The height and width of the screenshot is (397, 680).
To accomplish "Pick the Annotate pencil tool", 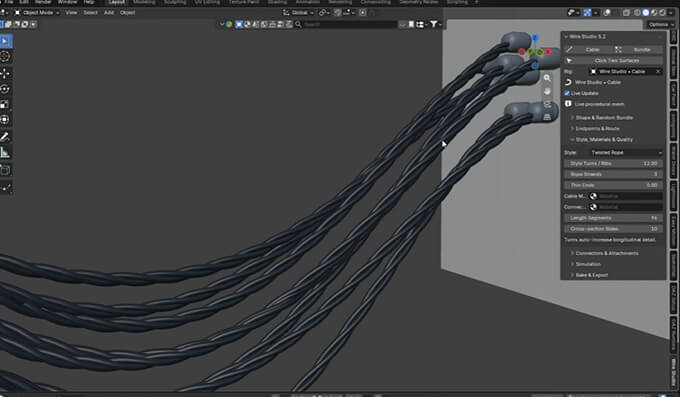I will click(5, 137).
